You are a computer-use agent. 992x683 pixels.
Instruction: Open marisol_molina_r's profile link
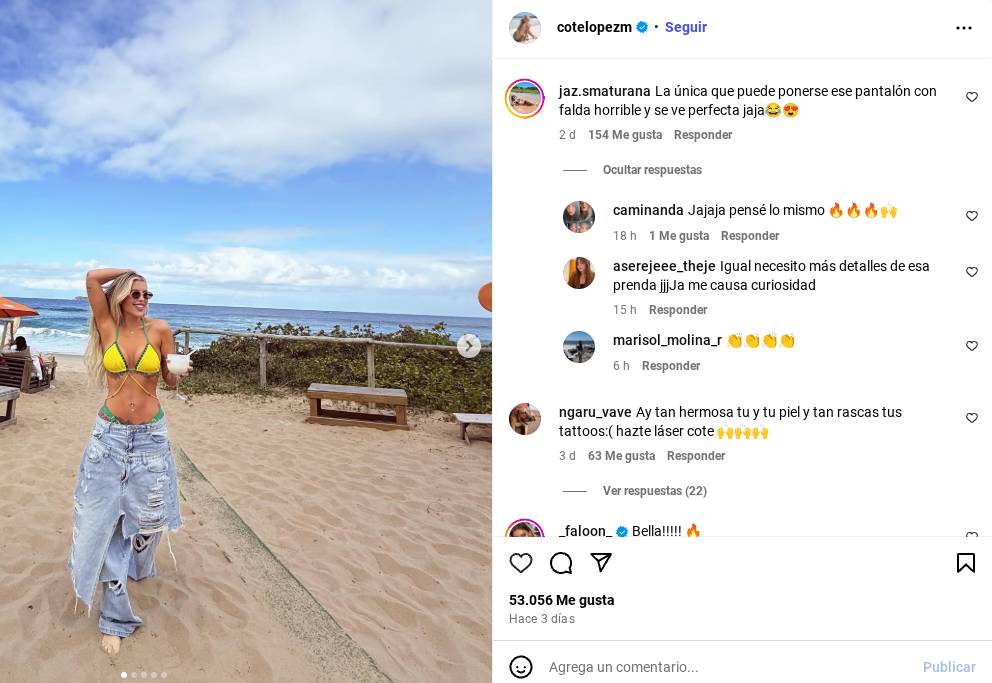coord(667,340)
